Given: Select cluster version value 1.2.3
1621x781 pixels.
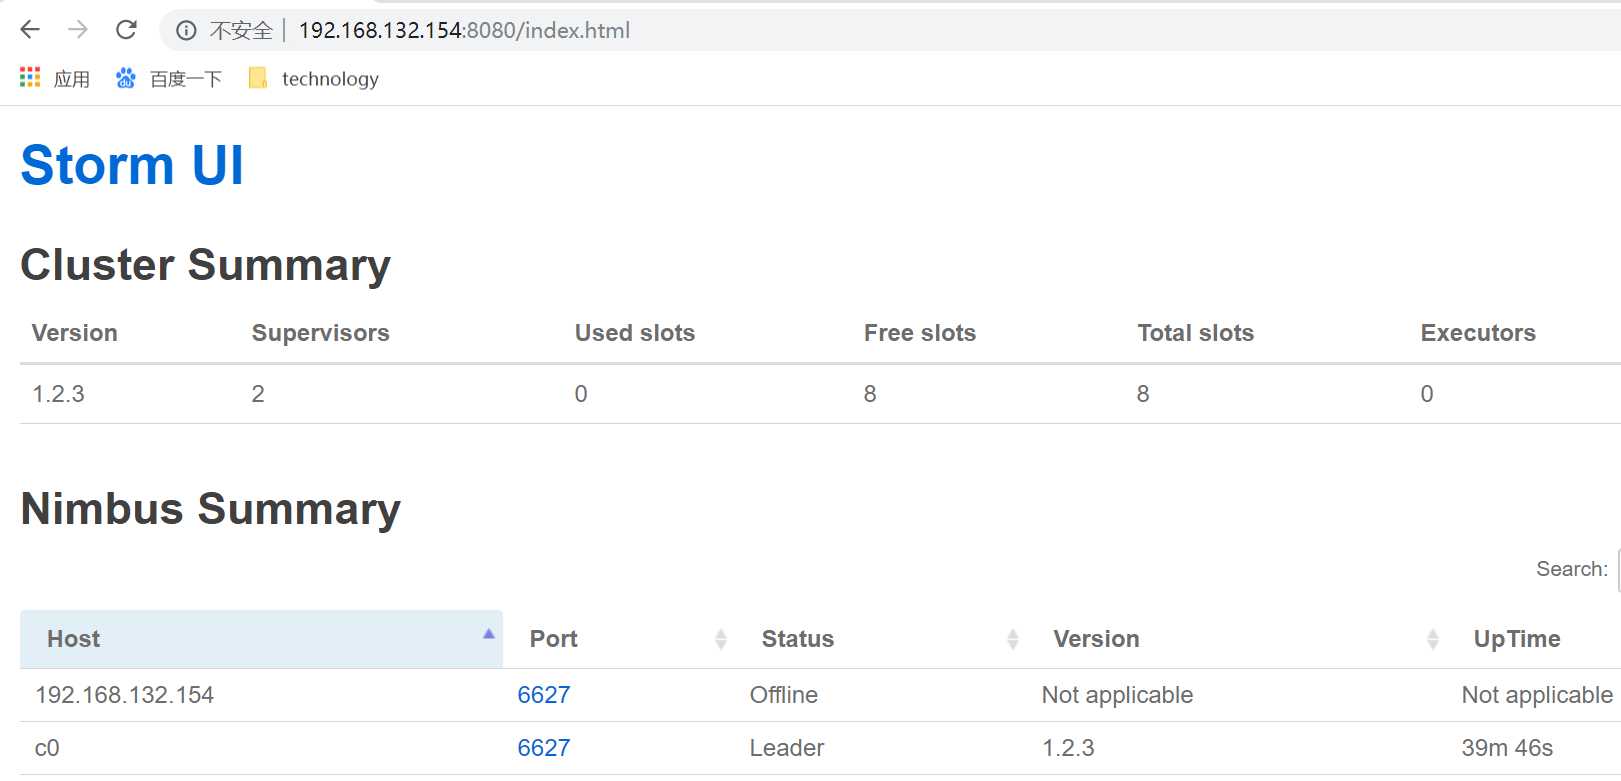Looking at the screenshot, I should coord(58,394).
